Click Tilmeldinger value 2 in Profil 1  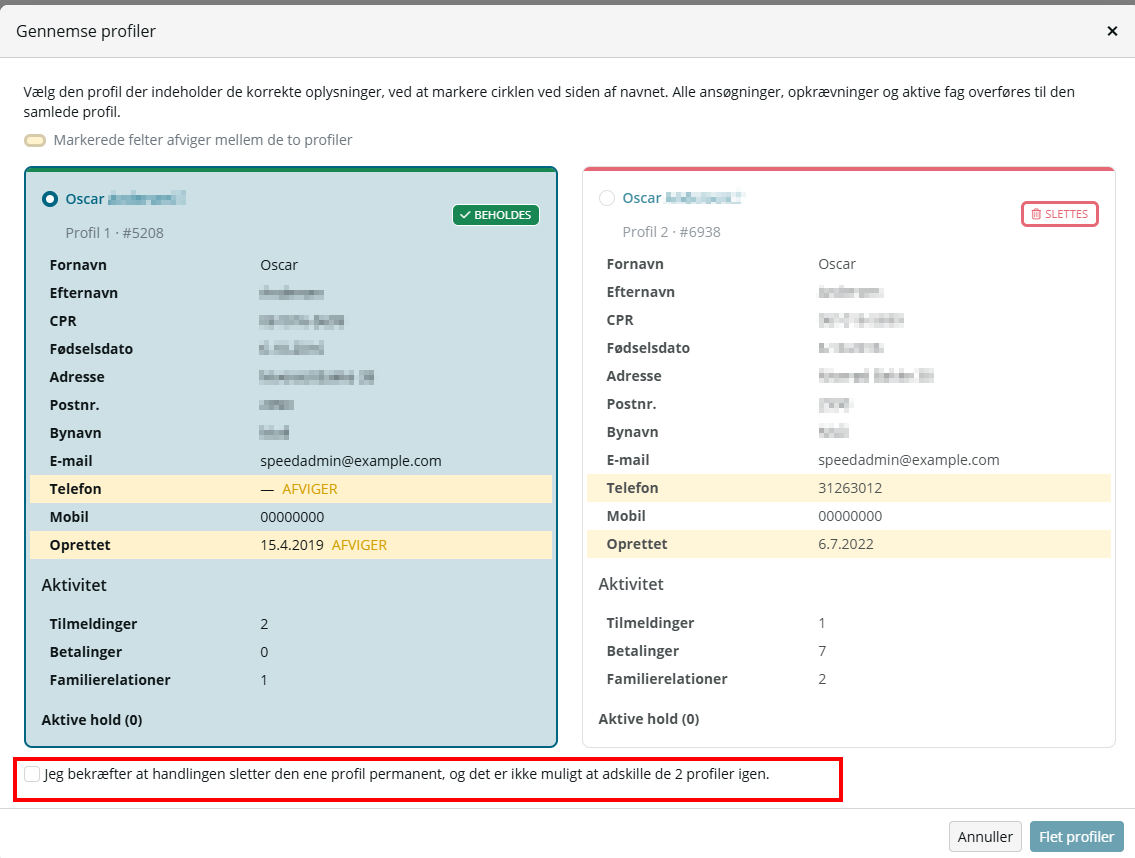[x=264, y=624]
